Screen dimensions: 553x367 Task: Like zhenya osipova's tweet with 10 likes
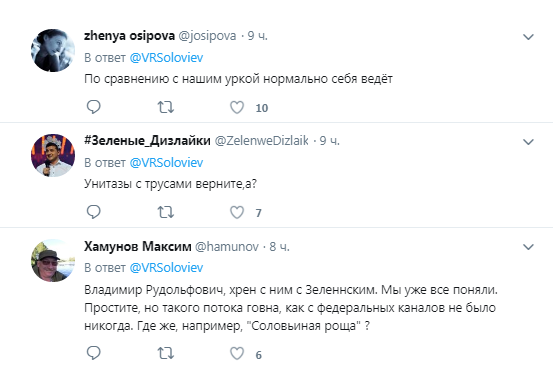(237, 107)
